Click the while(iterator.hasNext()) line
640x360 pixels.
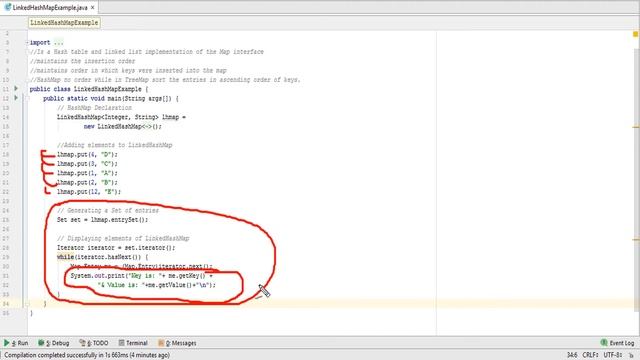point(102,257)
